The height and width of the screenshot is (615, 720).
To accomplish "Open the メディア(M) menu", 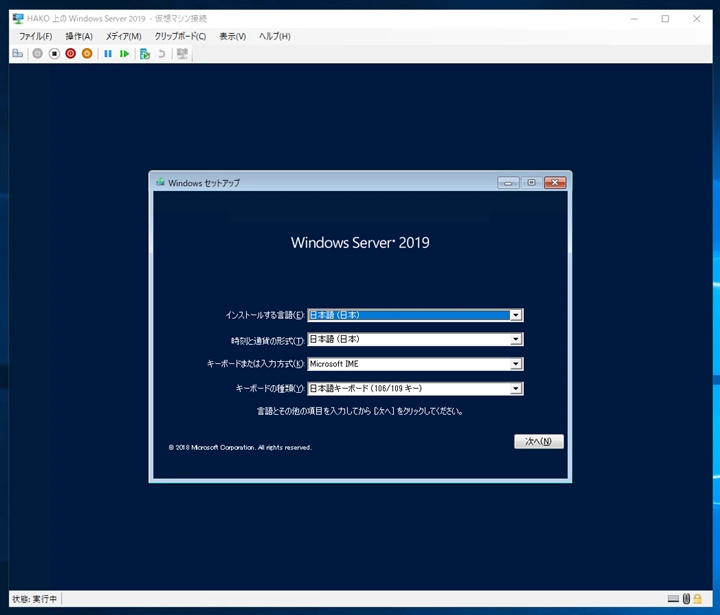I will [x=124, y=36].
